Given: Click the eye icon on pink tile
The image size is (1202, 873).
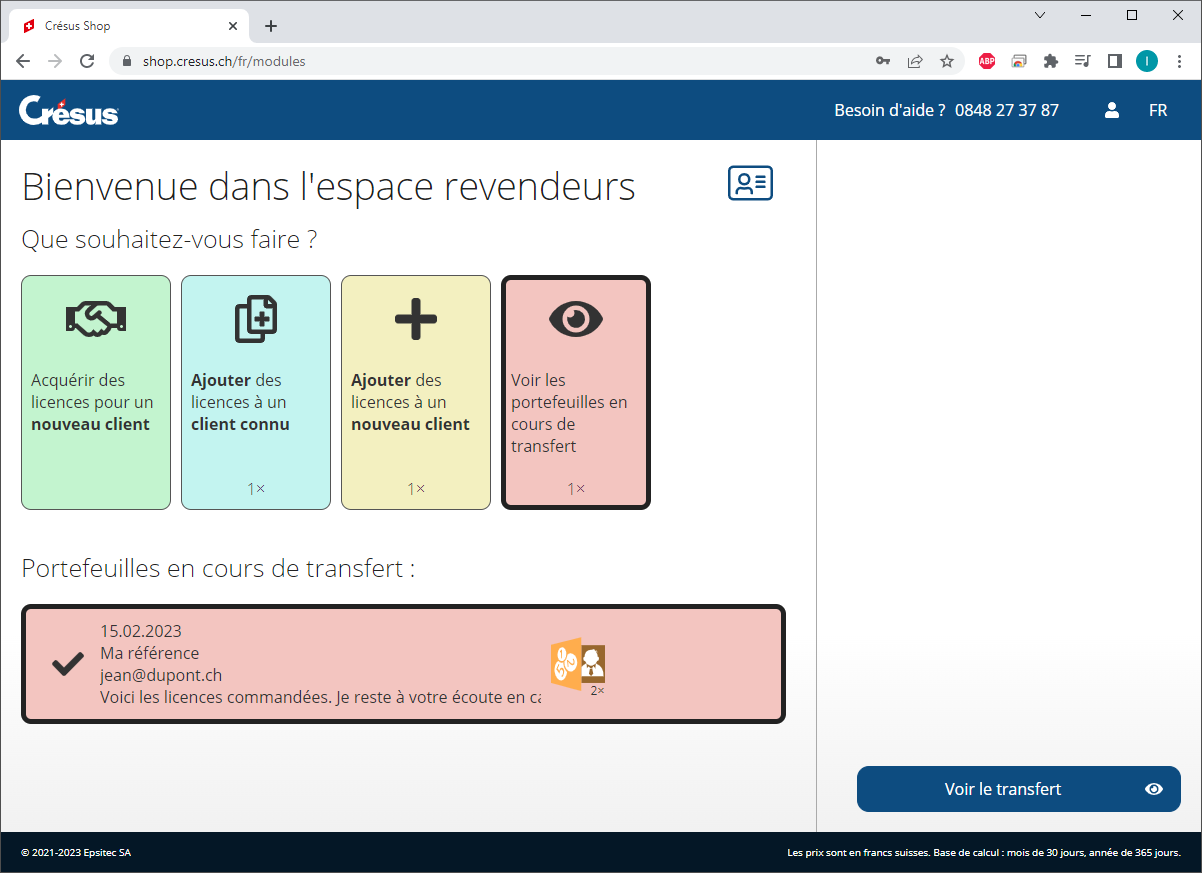Looking at the screenshot, I should coord(576,319).
